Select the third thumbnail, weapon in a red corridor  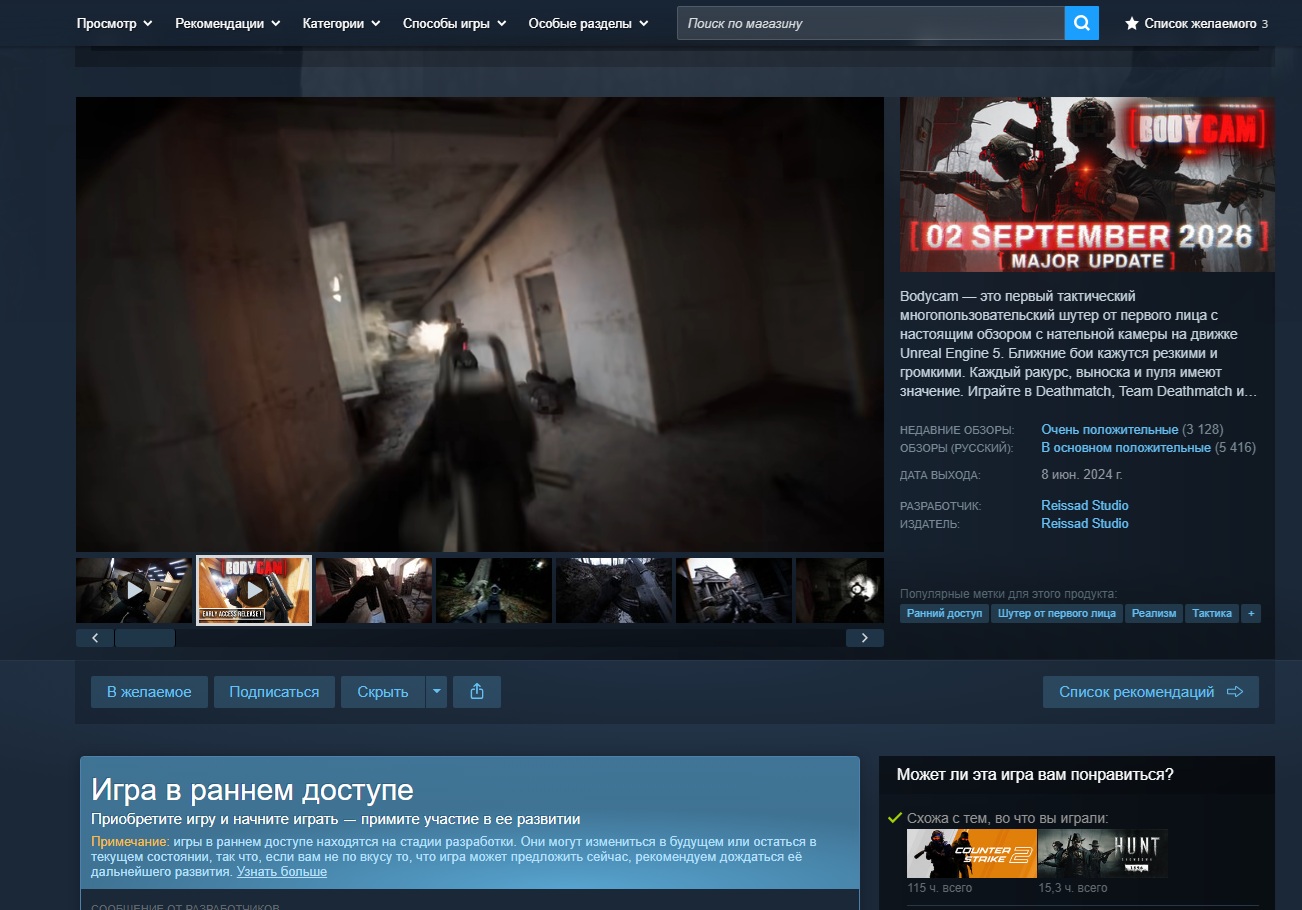coord(374,590)
